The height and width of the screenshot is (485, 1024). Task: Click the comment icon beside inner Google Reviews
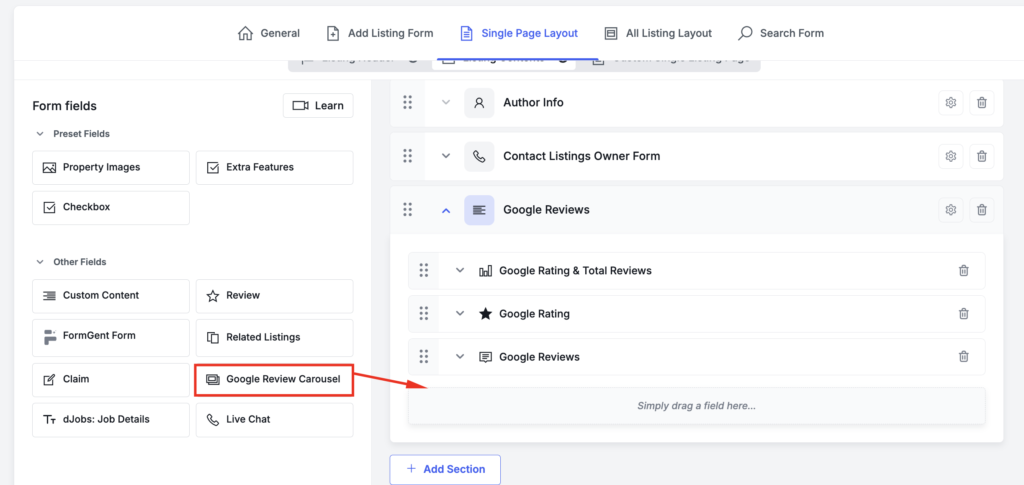pos(485,357)
